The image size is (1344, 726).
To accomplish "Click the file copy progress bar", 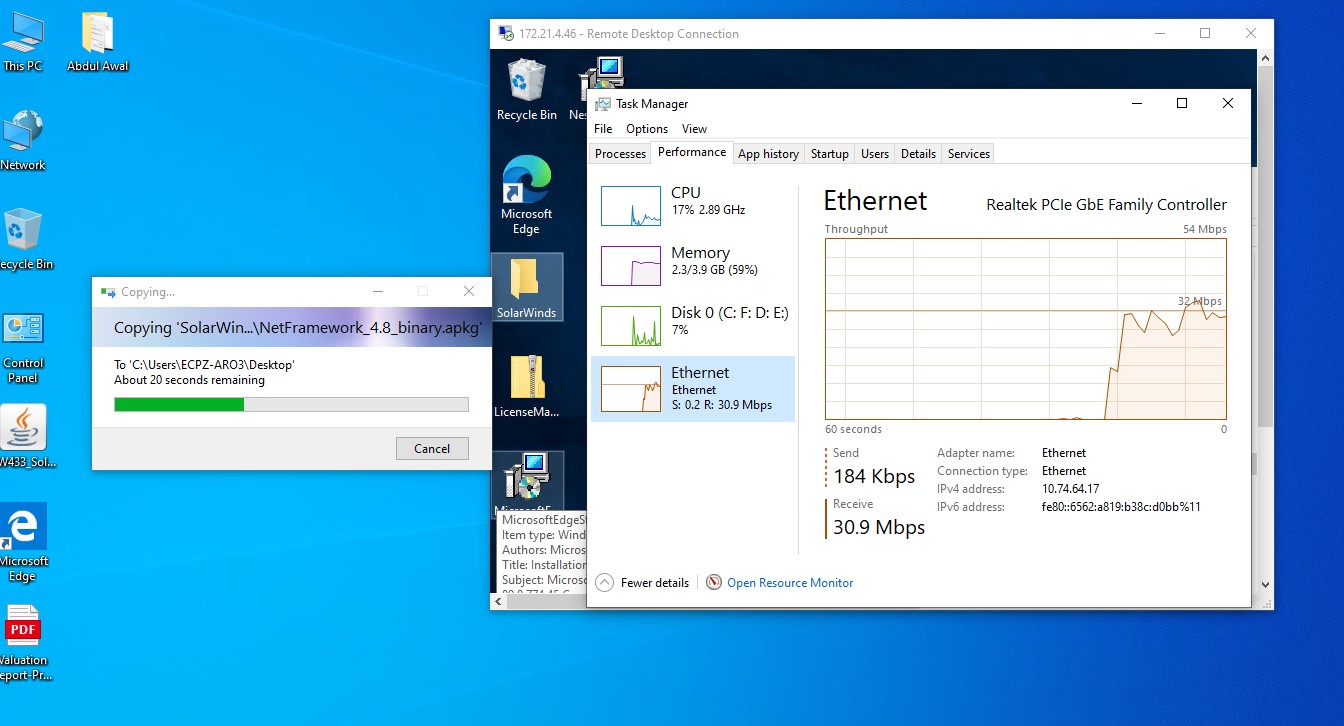I will coord(291,404).
